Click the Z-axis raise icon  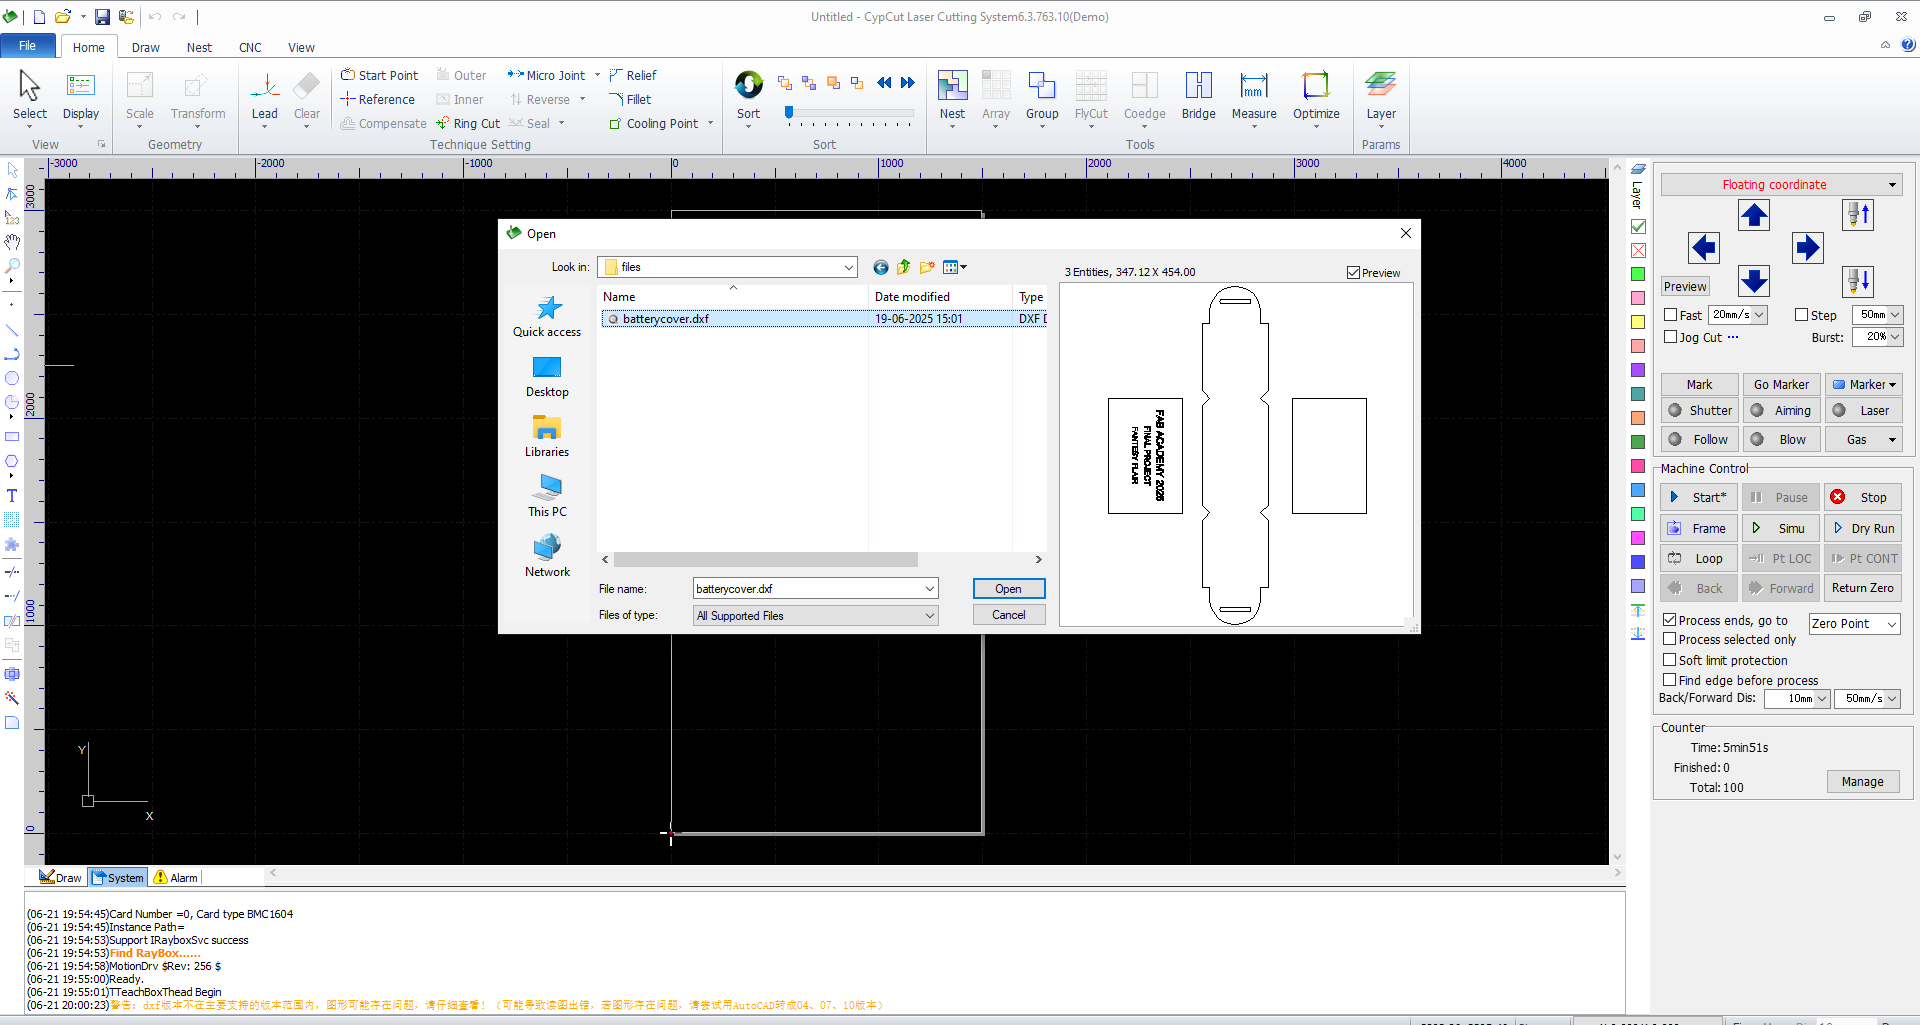(x=1858, y=215)
